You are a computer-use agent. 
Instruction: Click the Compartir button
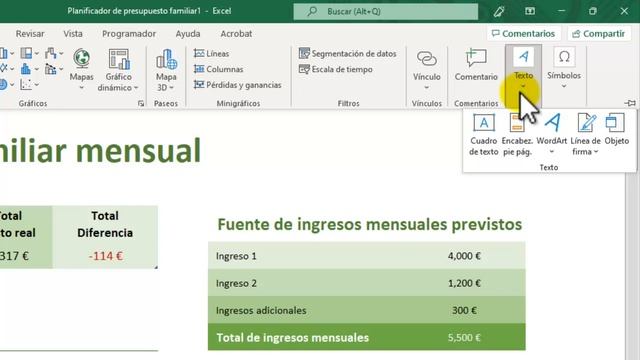(598, 34)
